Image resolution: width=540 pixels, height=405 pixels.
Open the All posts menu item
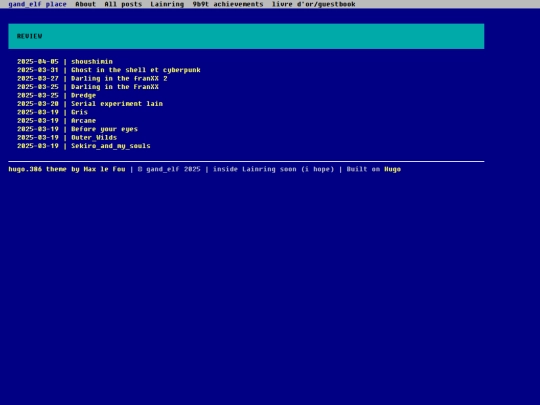point(123,4)
